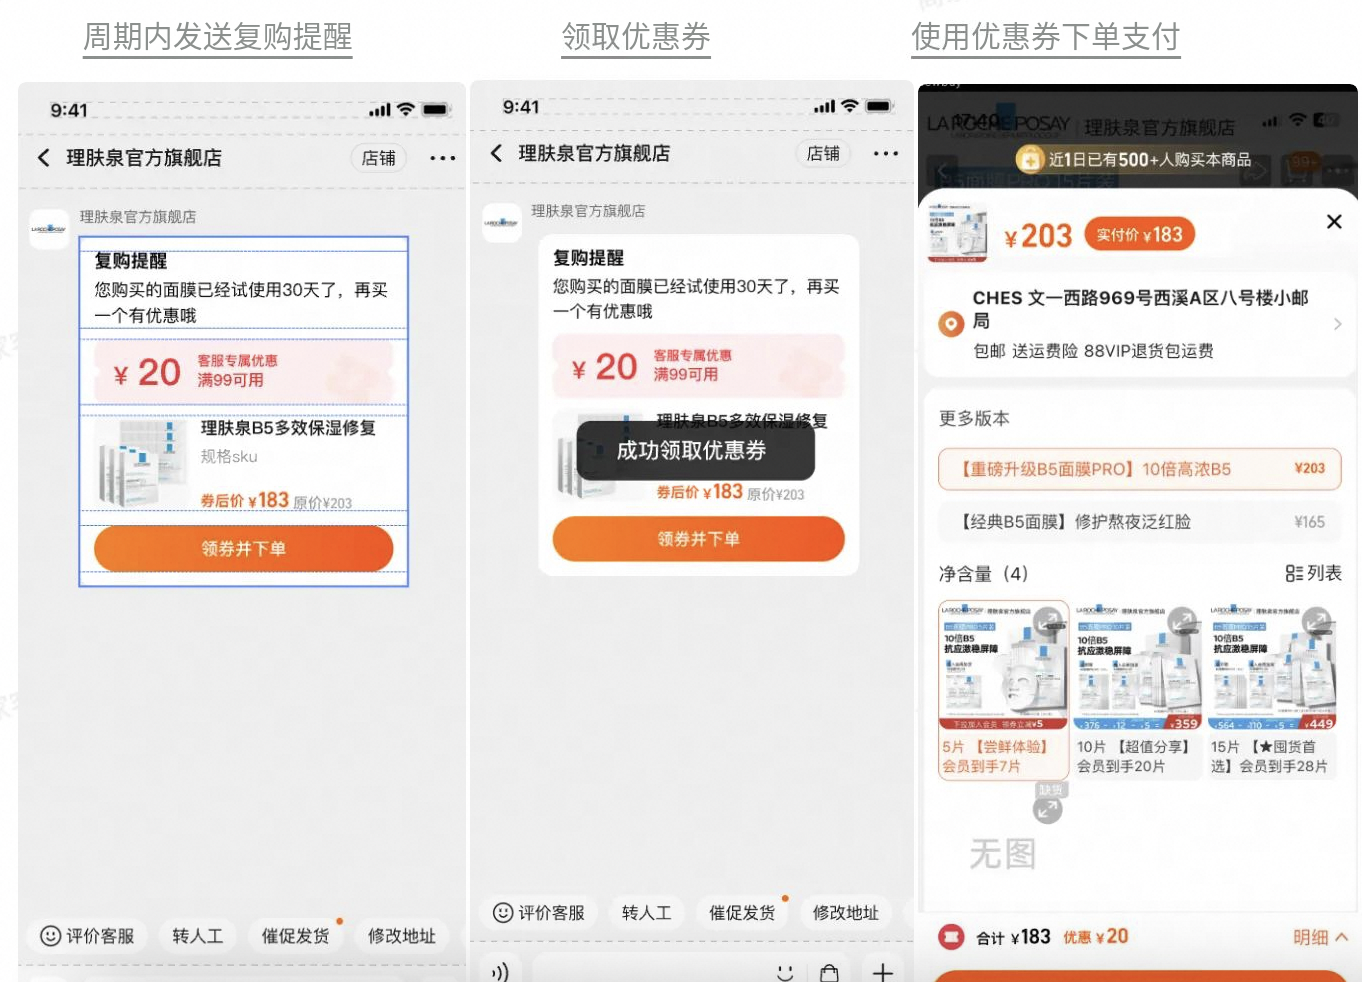Select 5片 尝鲜体验 size option
The image size is (1362, 982).
click(x=1004, y=690)
